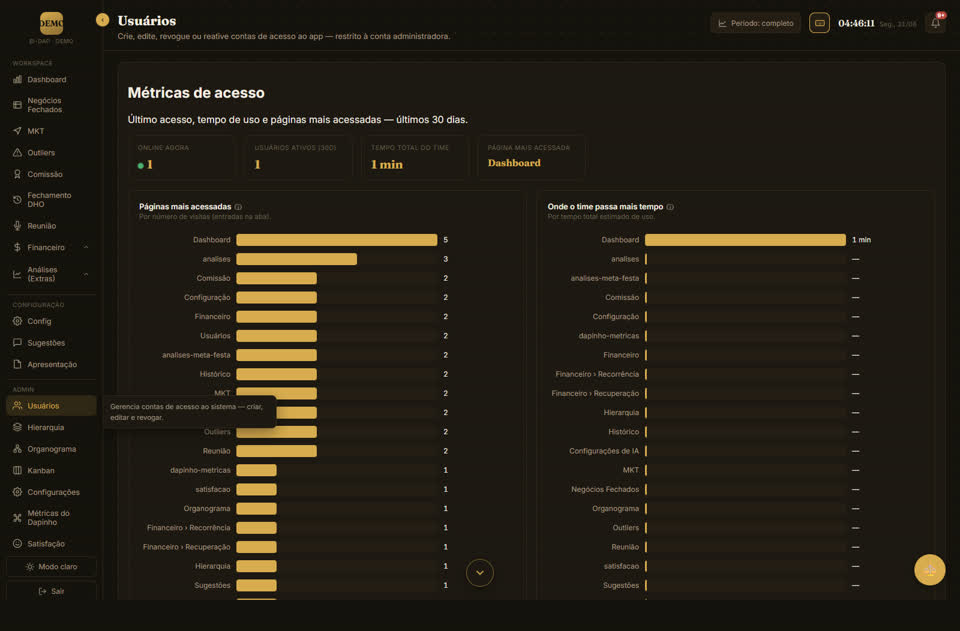
Task: Open Apresentação in the sidebar
Action: pos(51,364)
